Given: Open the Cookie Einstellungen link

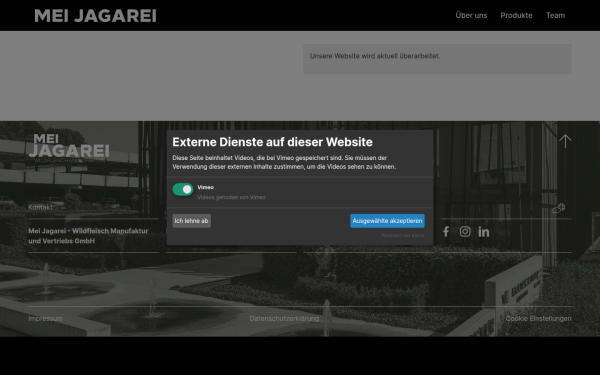Looking at the screenshot, I should point(538,318).
